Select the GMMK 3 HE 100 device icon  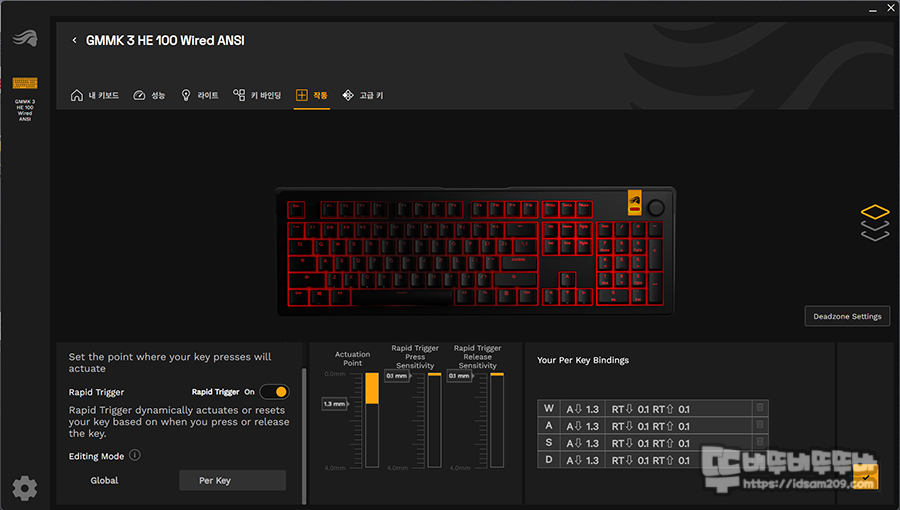25,84
